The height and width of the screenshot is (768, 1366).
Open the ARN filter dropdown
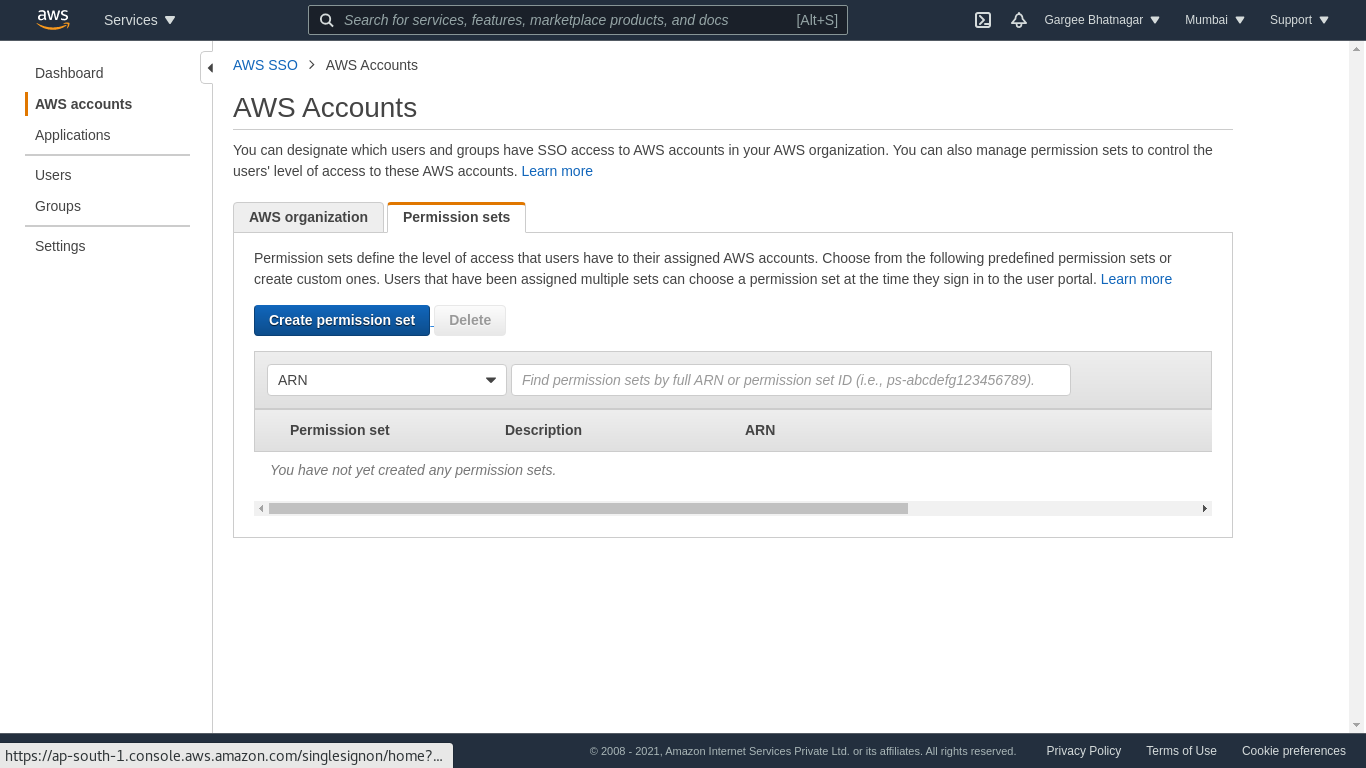click(x=387, y=380)
